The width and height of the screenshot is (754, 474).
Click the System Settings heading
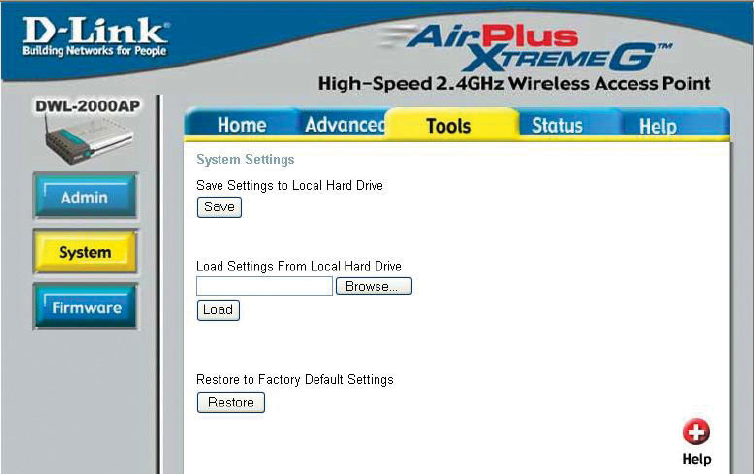(x=245, y=159)
